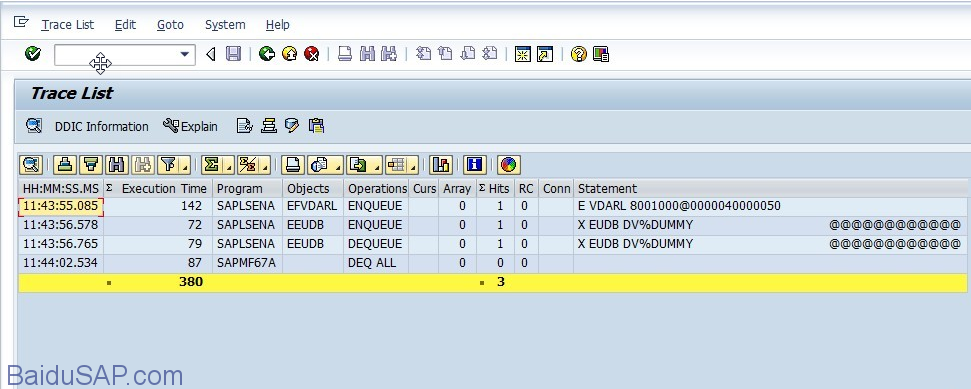This screenshot has width=971, height=389.
Task: Select the DEQUEUE operation cell
Action: tap(377, 244)
